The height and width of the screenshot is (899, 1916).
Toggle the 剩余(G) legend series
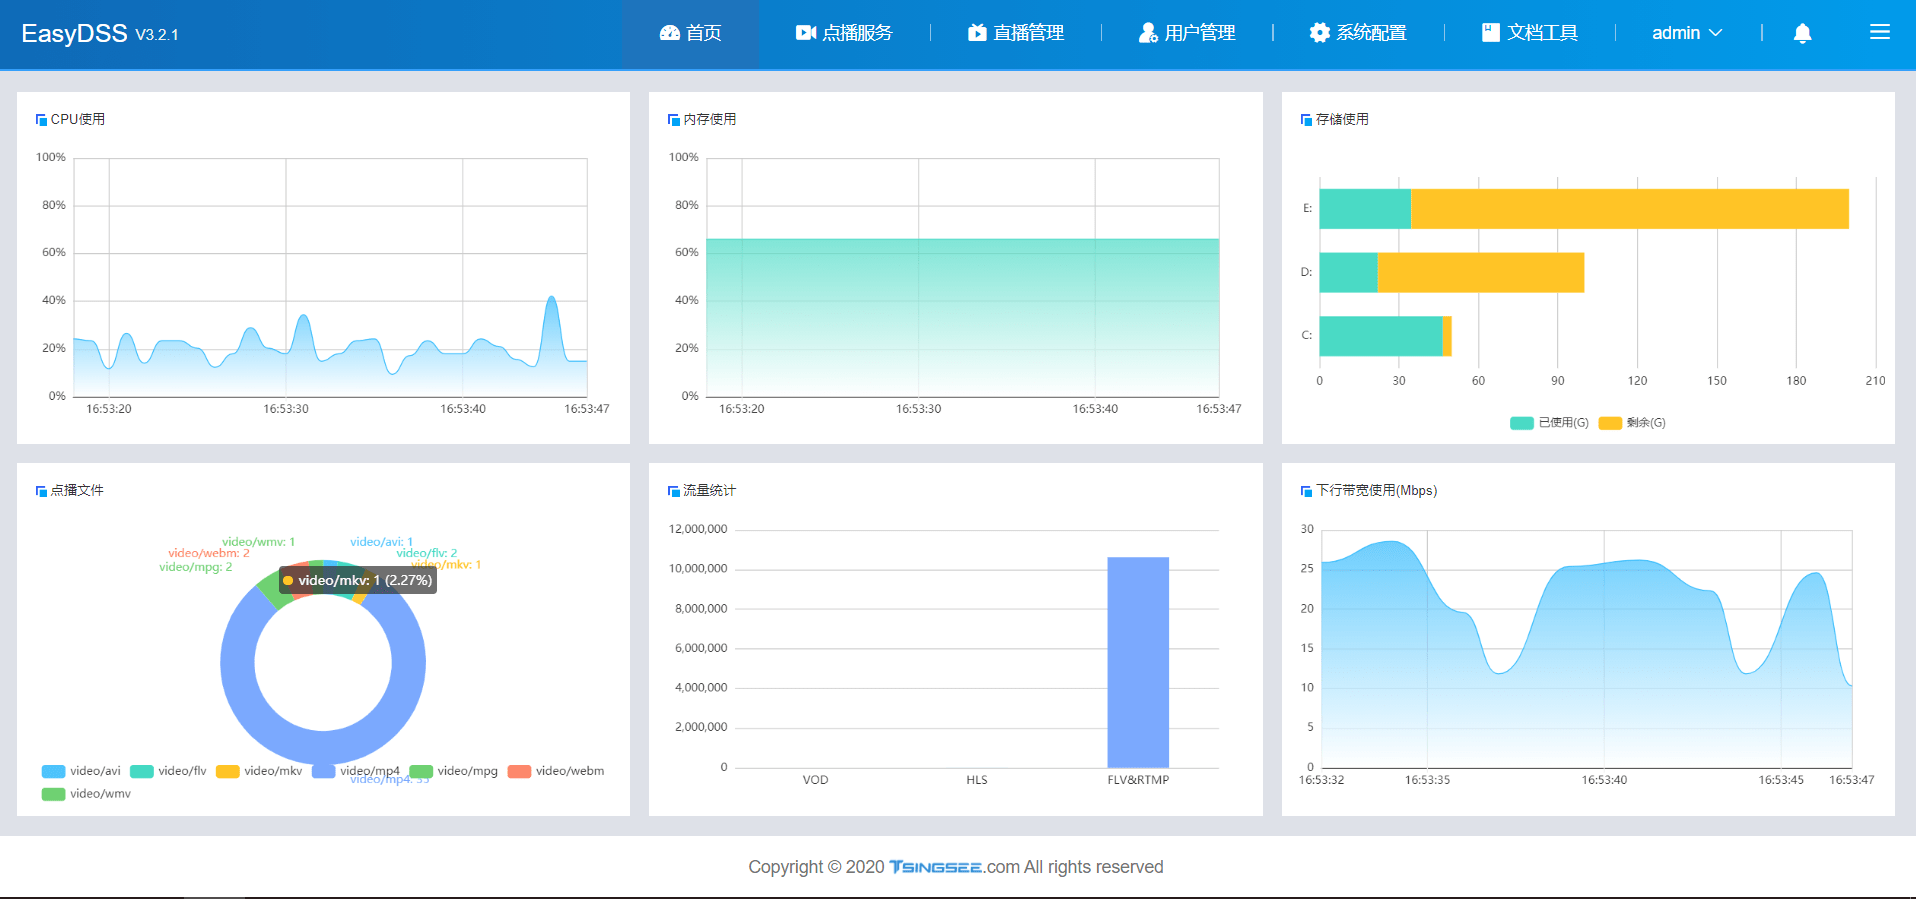tap(1632, 423)
